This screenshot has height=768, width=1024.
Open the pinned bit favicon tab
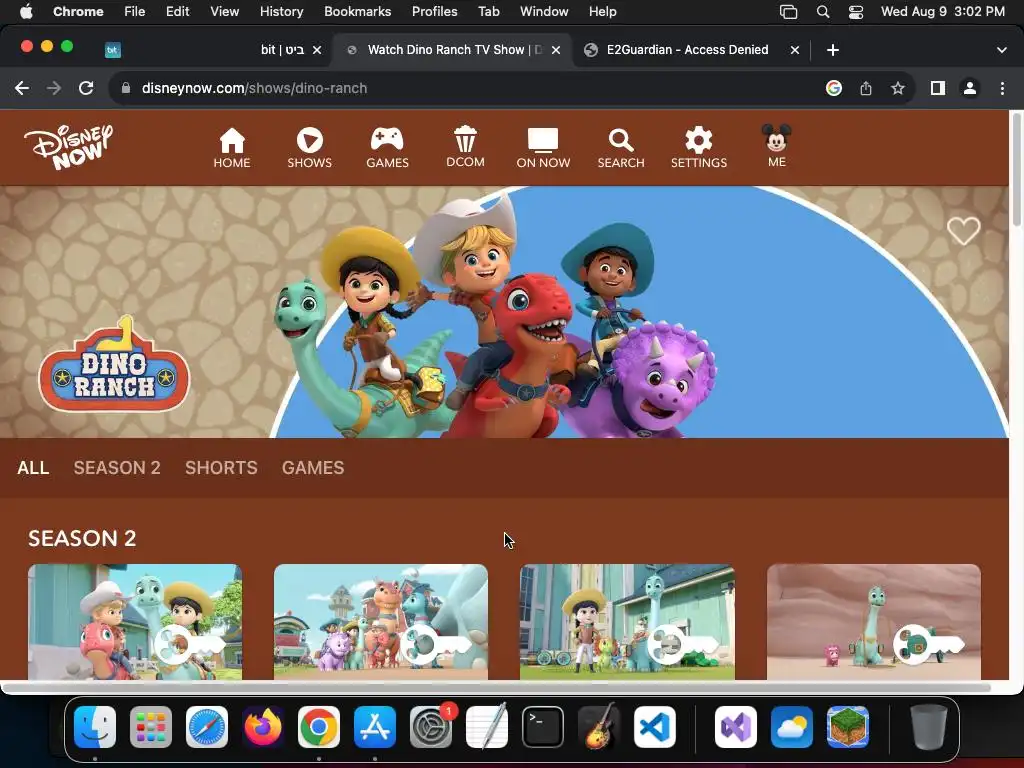coord(113,50)
